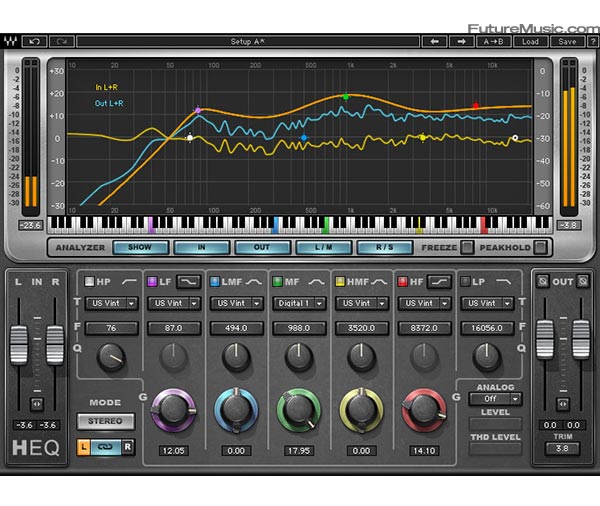The width and height of the screenshot is (600, 506).
Task: Go to previous preset arrow
Action: pos(434,41)
